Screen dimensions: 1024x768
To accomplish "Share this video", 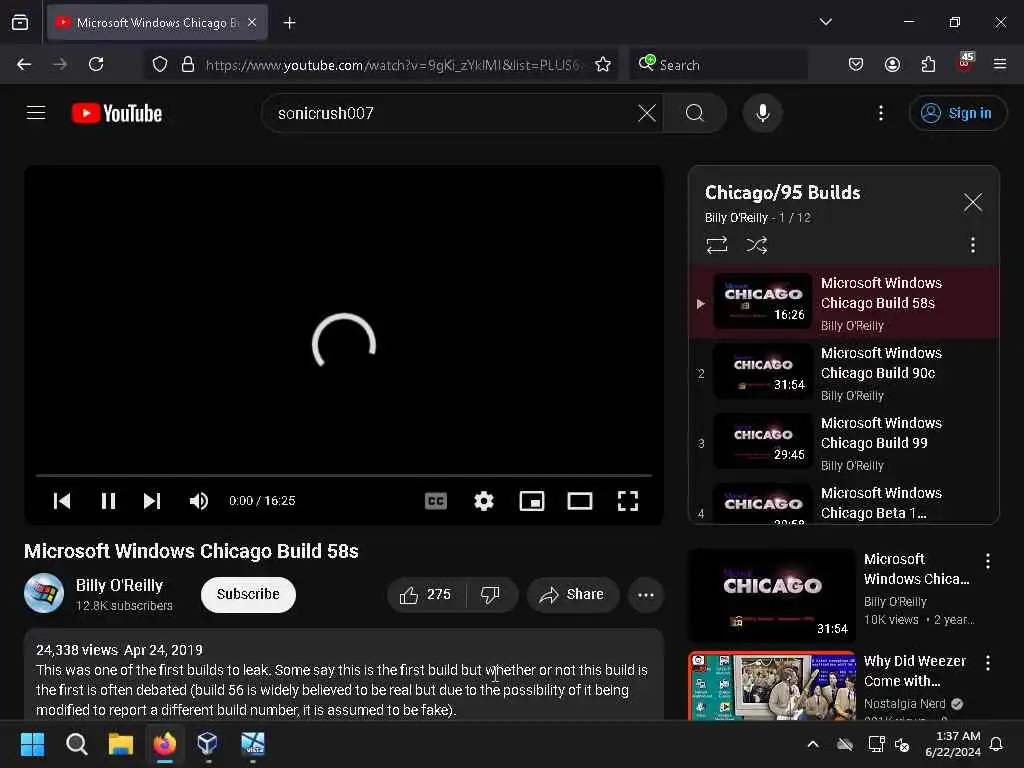I will [x=573, y=594].
